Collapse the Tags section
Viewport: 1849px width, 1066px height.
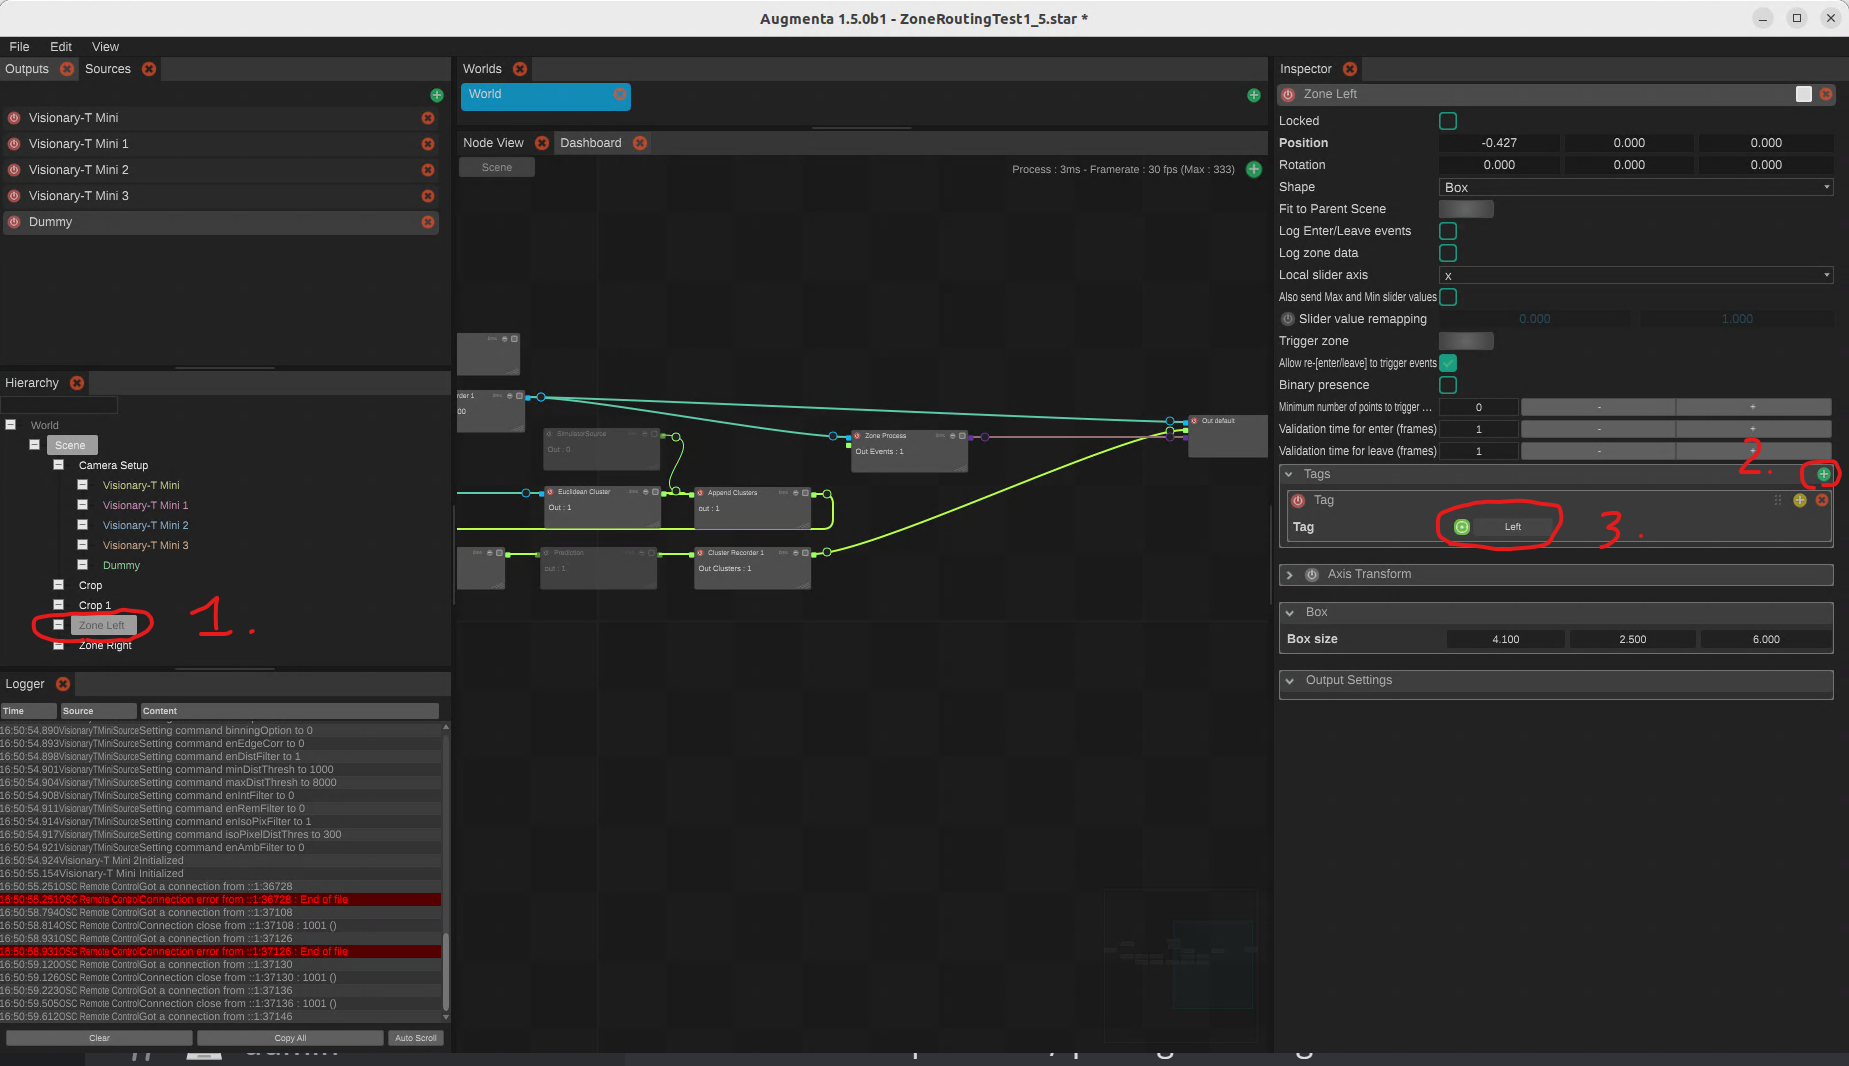click(x=1289, y=474)
